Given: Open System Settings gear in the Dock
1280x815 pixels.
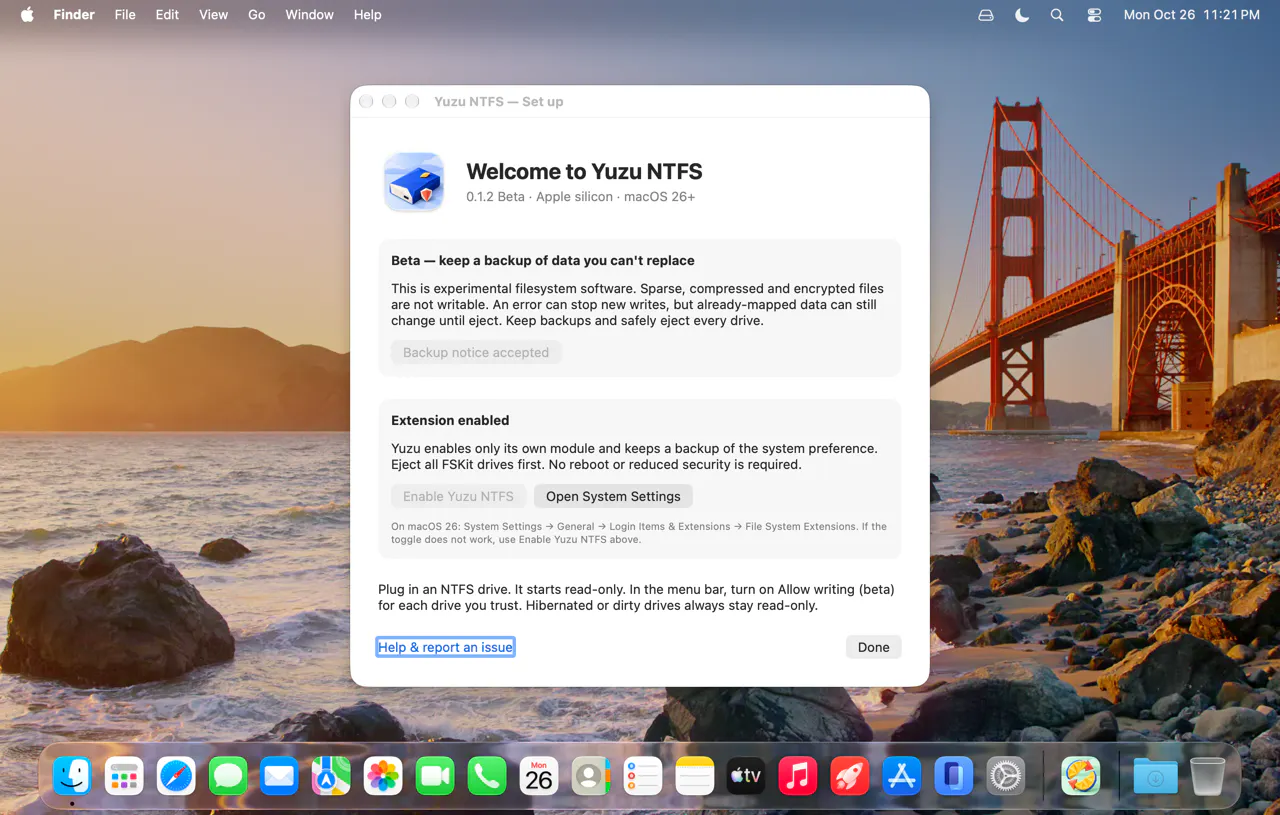Looking at the screenshot, I should (x=1006, y=776).
